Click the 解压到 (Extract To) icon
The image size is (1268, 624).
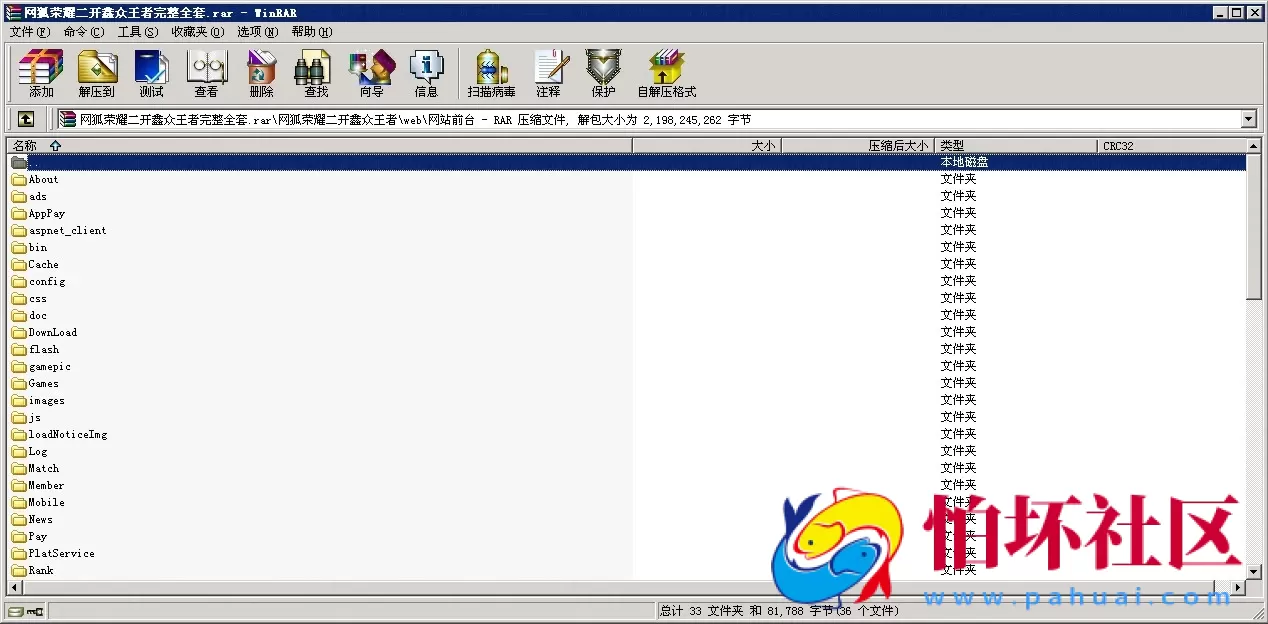click(96, 72)
